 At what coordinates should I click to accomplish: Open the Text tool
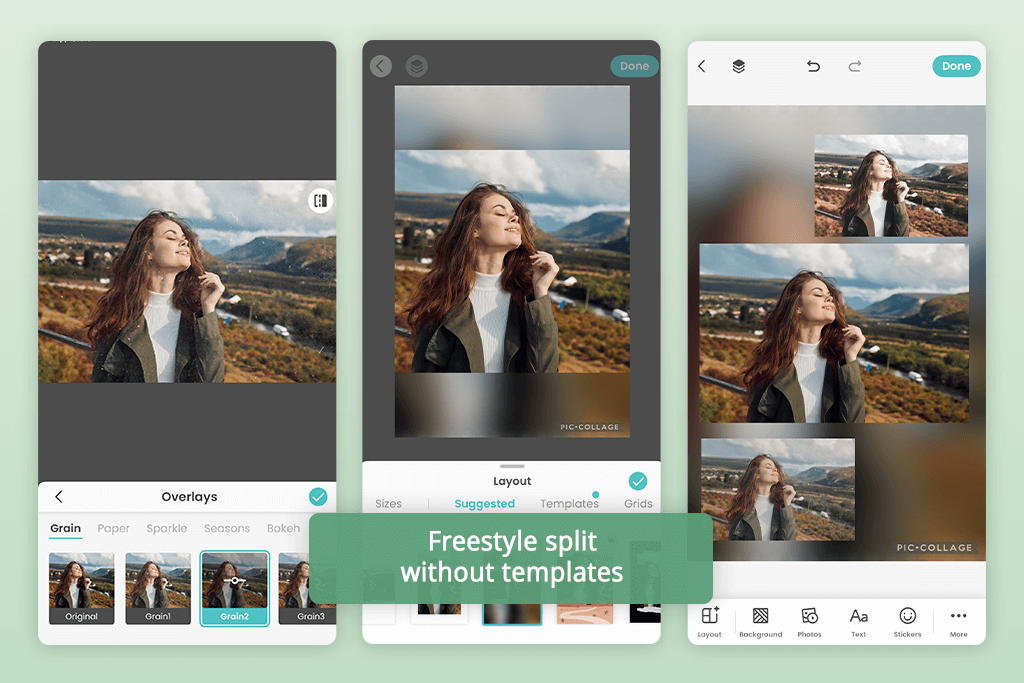coord(858,622)
